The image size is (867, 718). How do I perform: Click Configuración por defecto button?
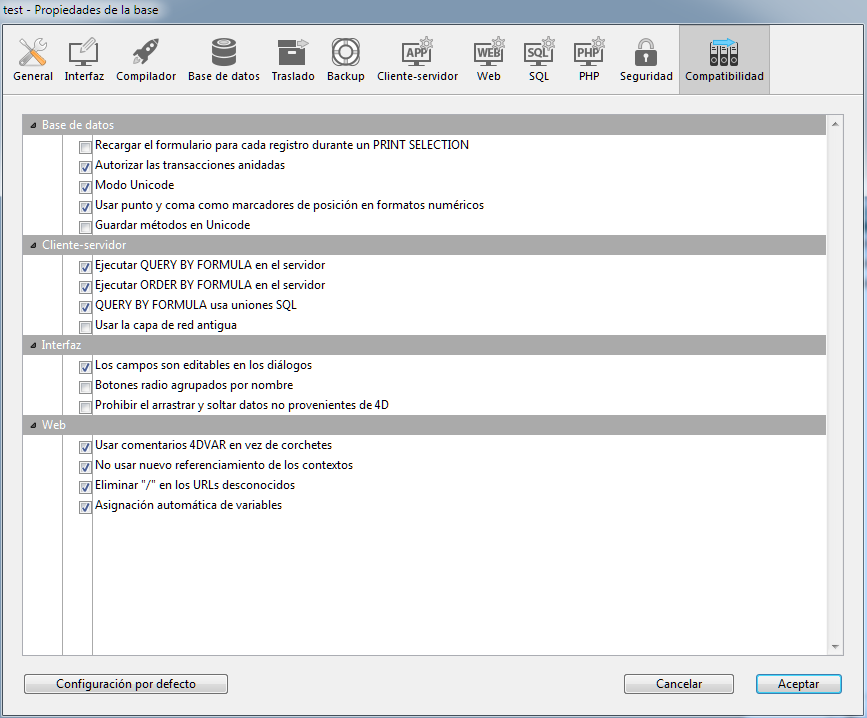pos(126,684)
